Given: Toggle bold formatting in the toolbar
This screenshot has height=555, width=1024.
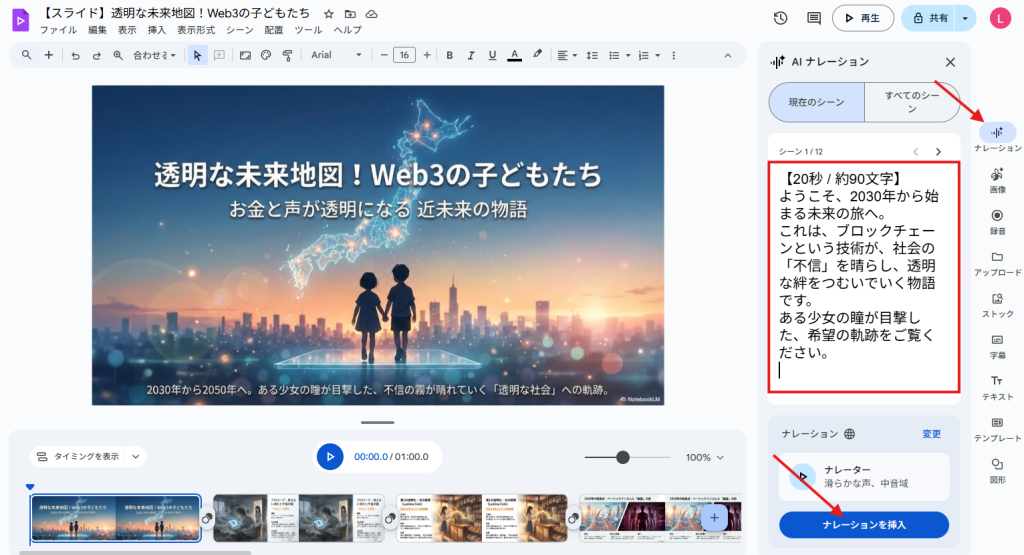Looking at the screenshot, I should pos(449,55).
